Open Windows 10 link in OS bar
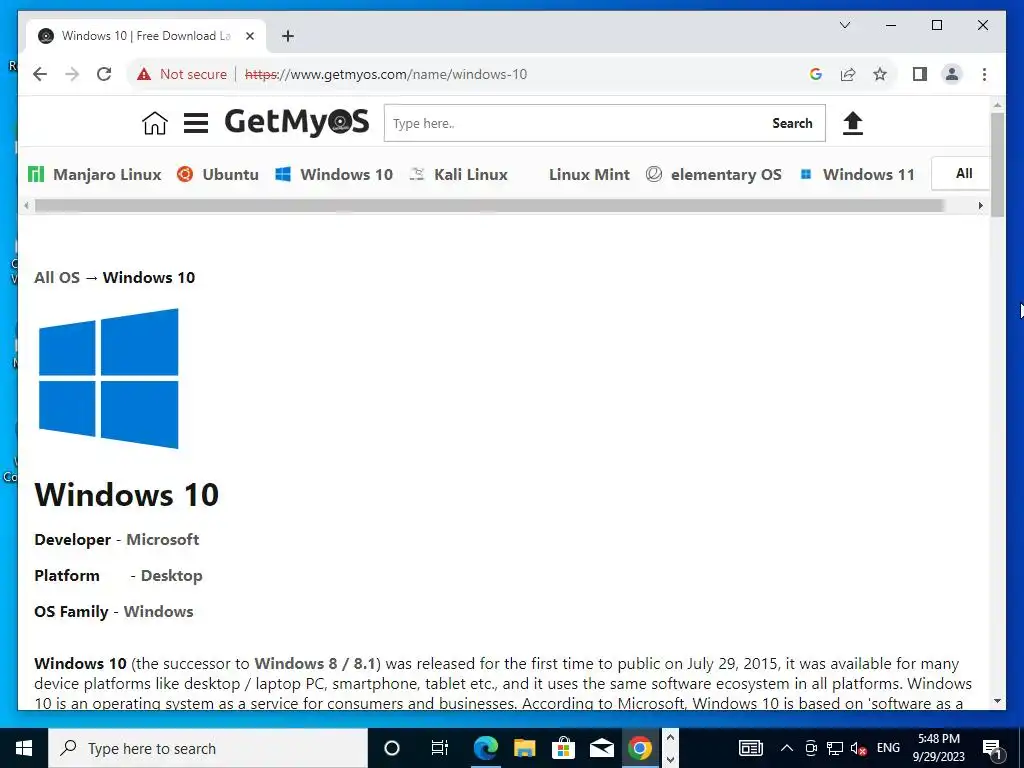 click(x=334, y=174)
